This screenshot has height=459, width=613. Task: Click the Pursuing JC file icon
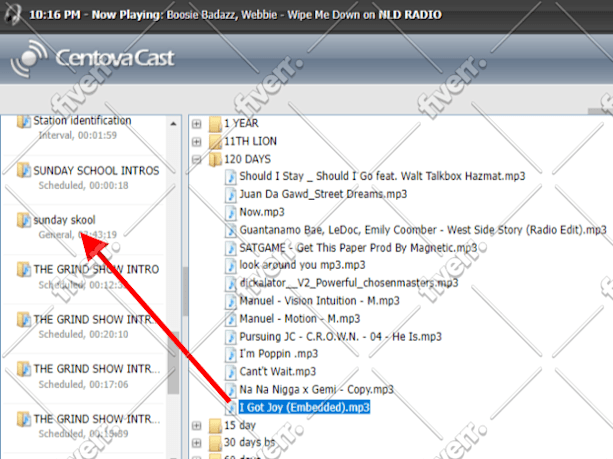tap(231, 337)
